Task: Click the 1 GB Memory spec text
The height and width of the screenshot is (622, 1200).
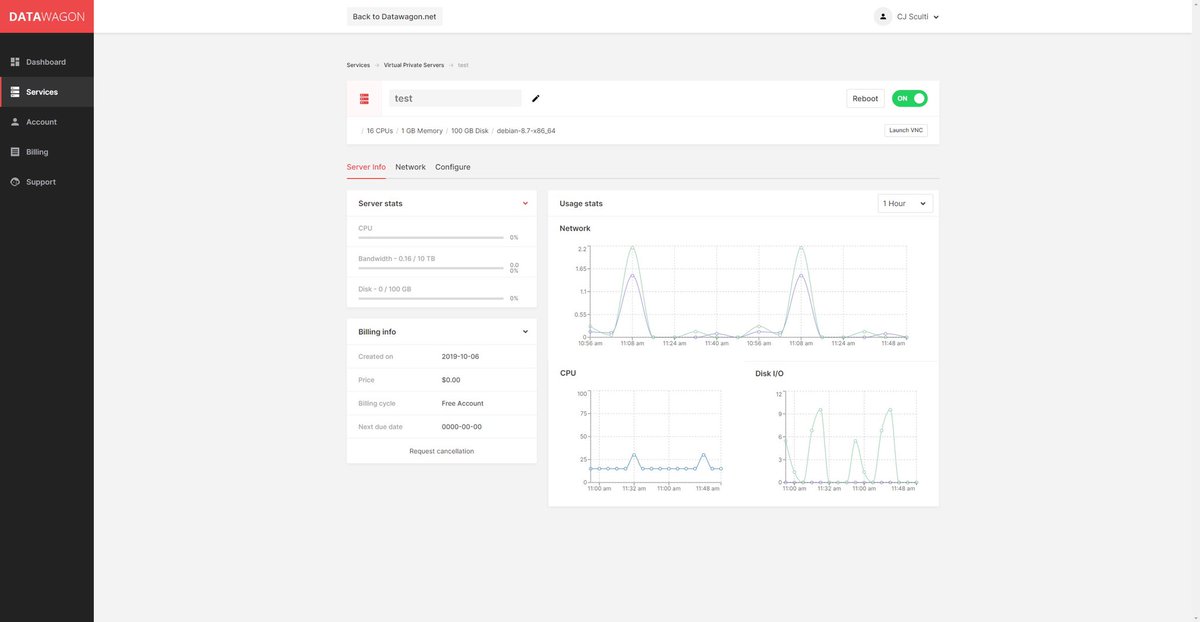Action: (422, 130)
